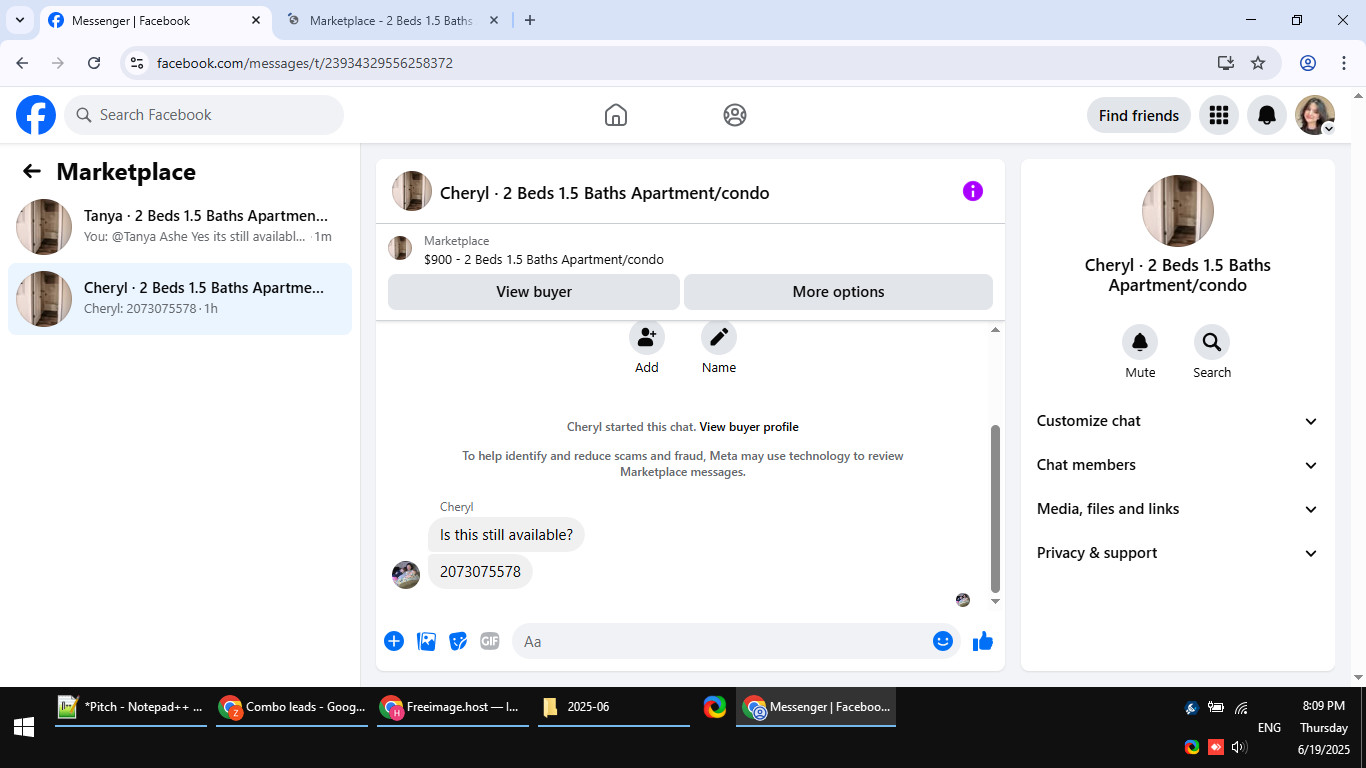Attach a photo file in composer
This screenshot has height=768, width=1366.
click(427, 641)
